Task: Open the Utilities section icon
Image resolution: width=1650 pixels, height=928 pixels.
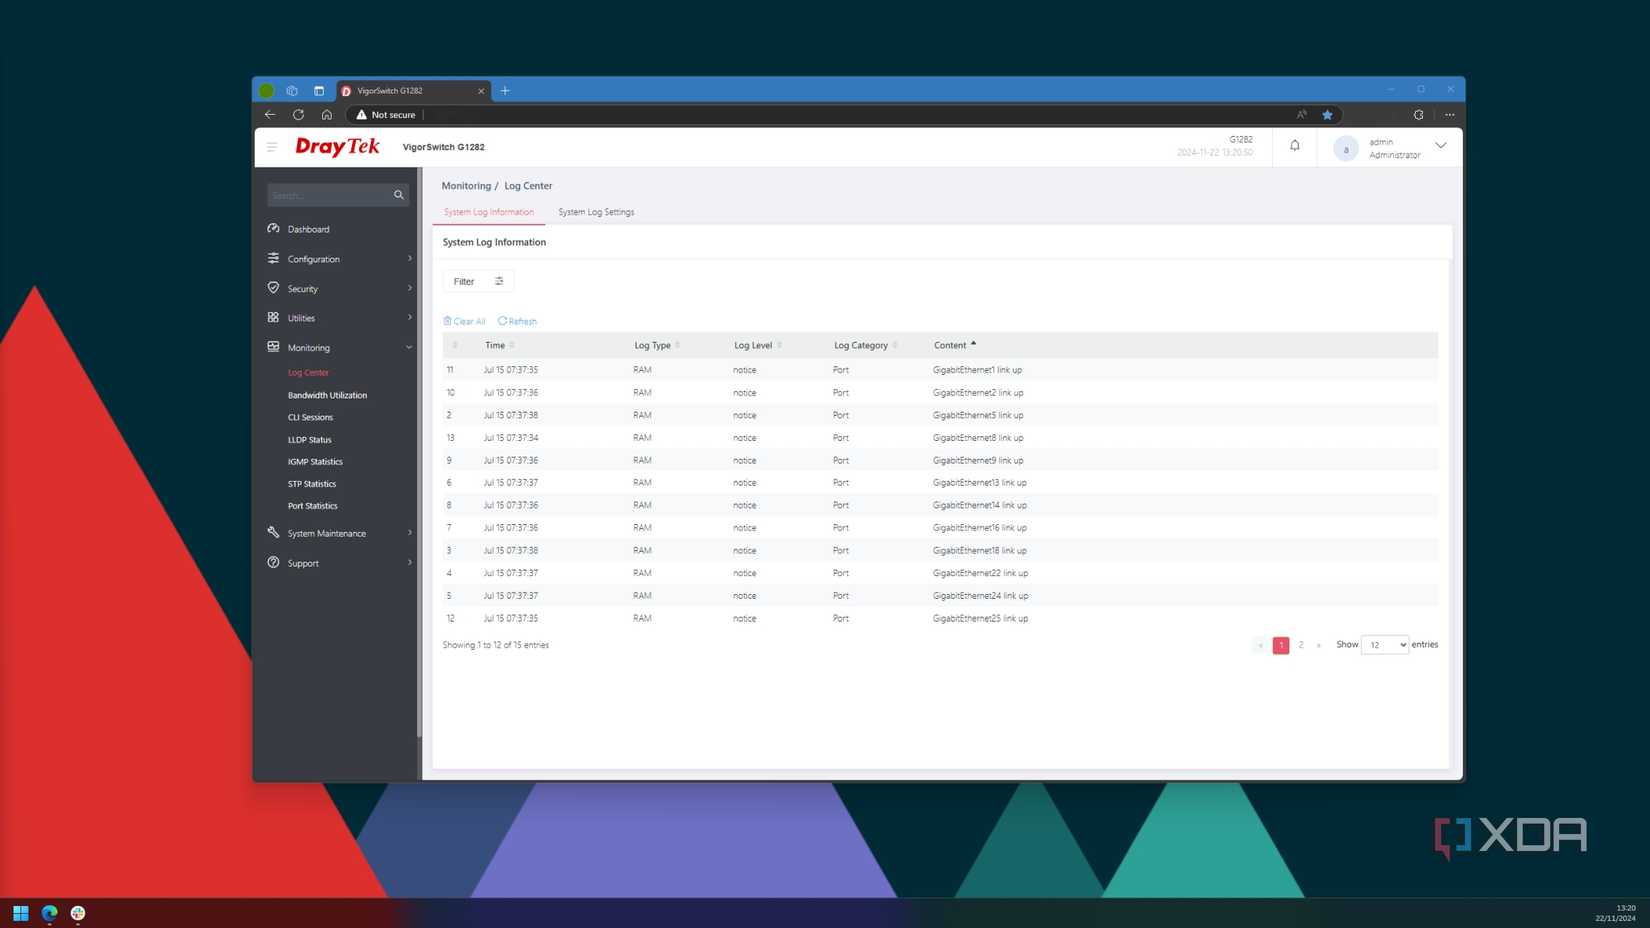Action: [x=274, y=318]
